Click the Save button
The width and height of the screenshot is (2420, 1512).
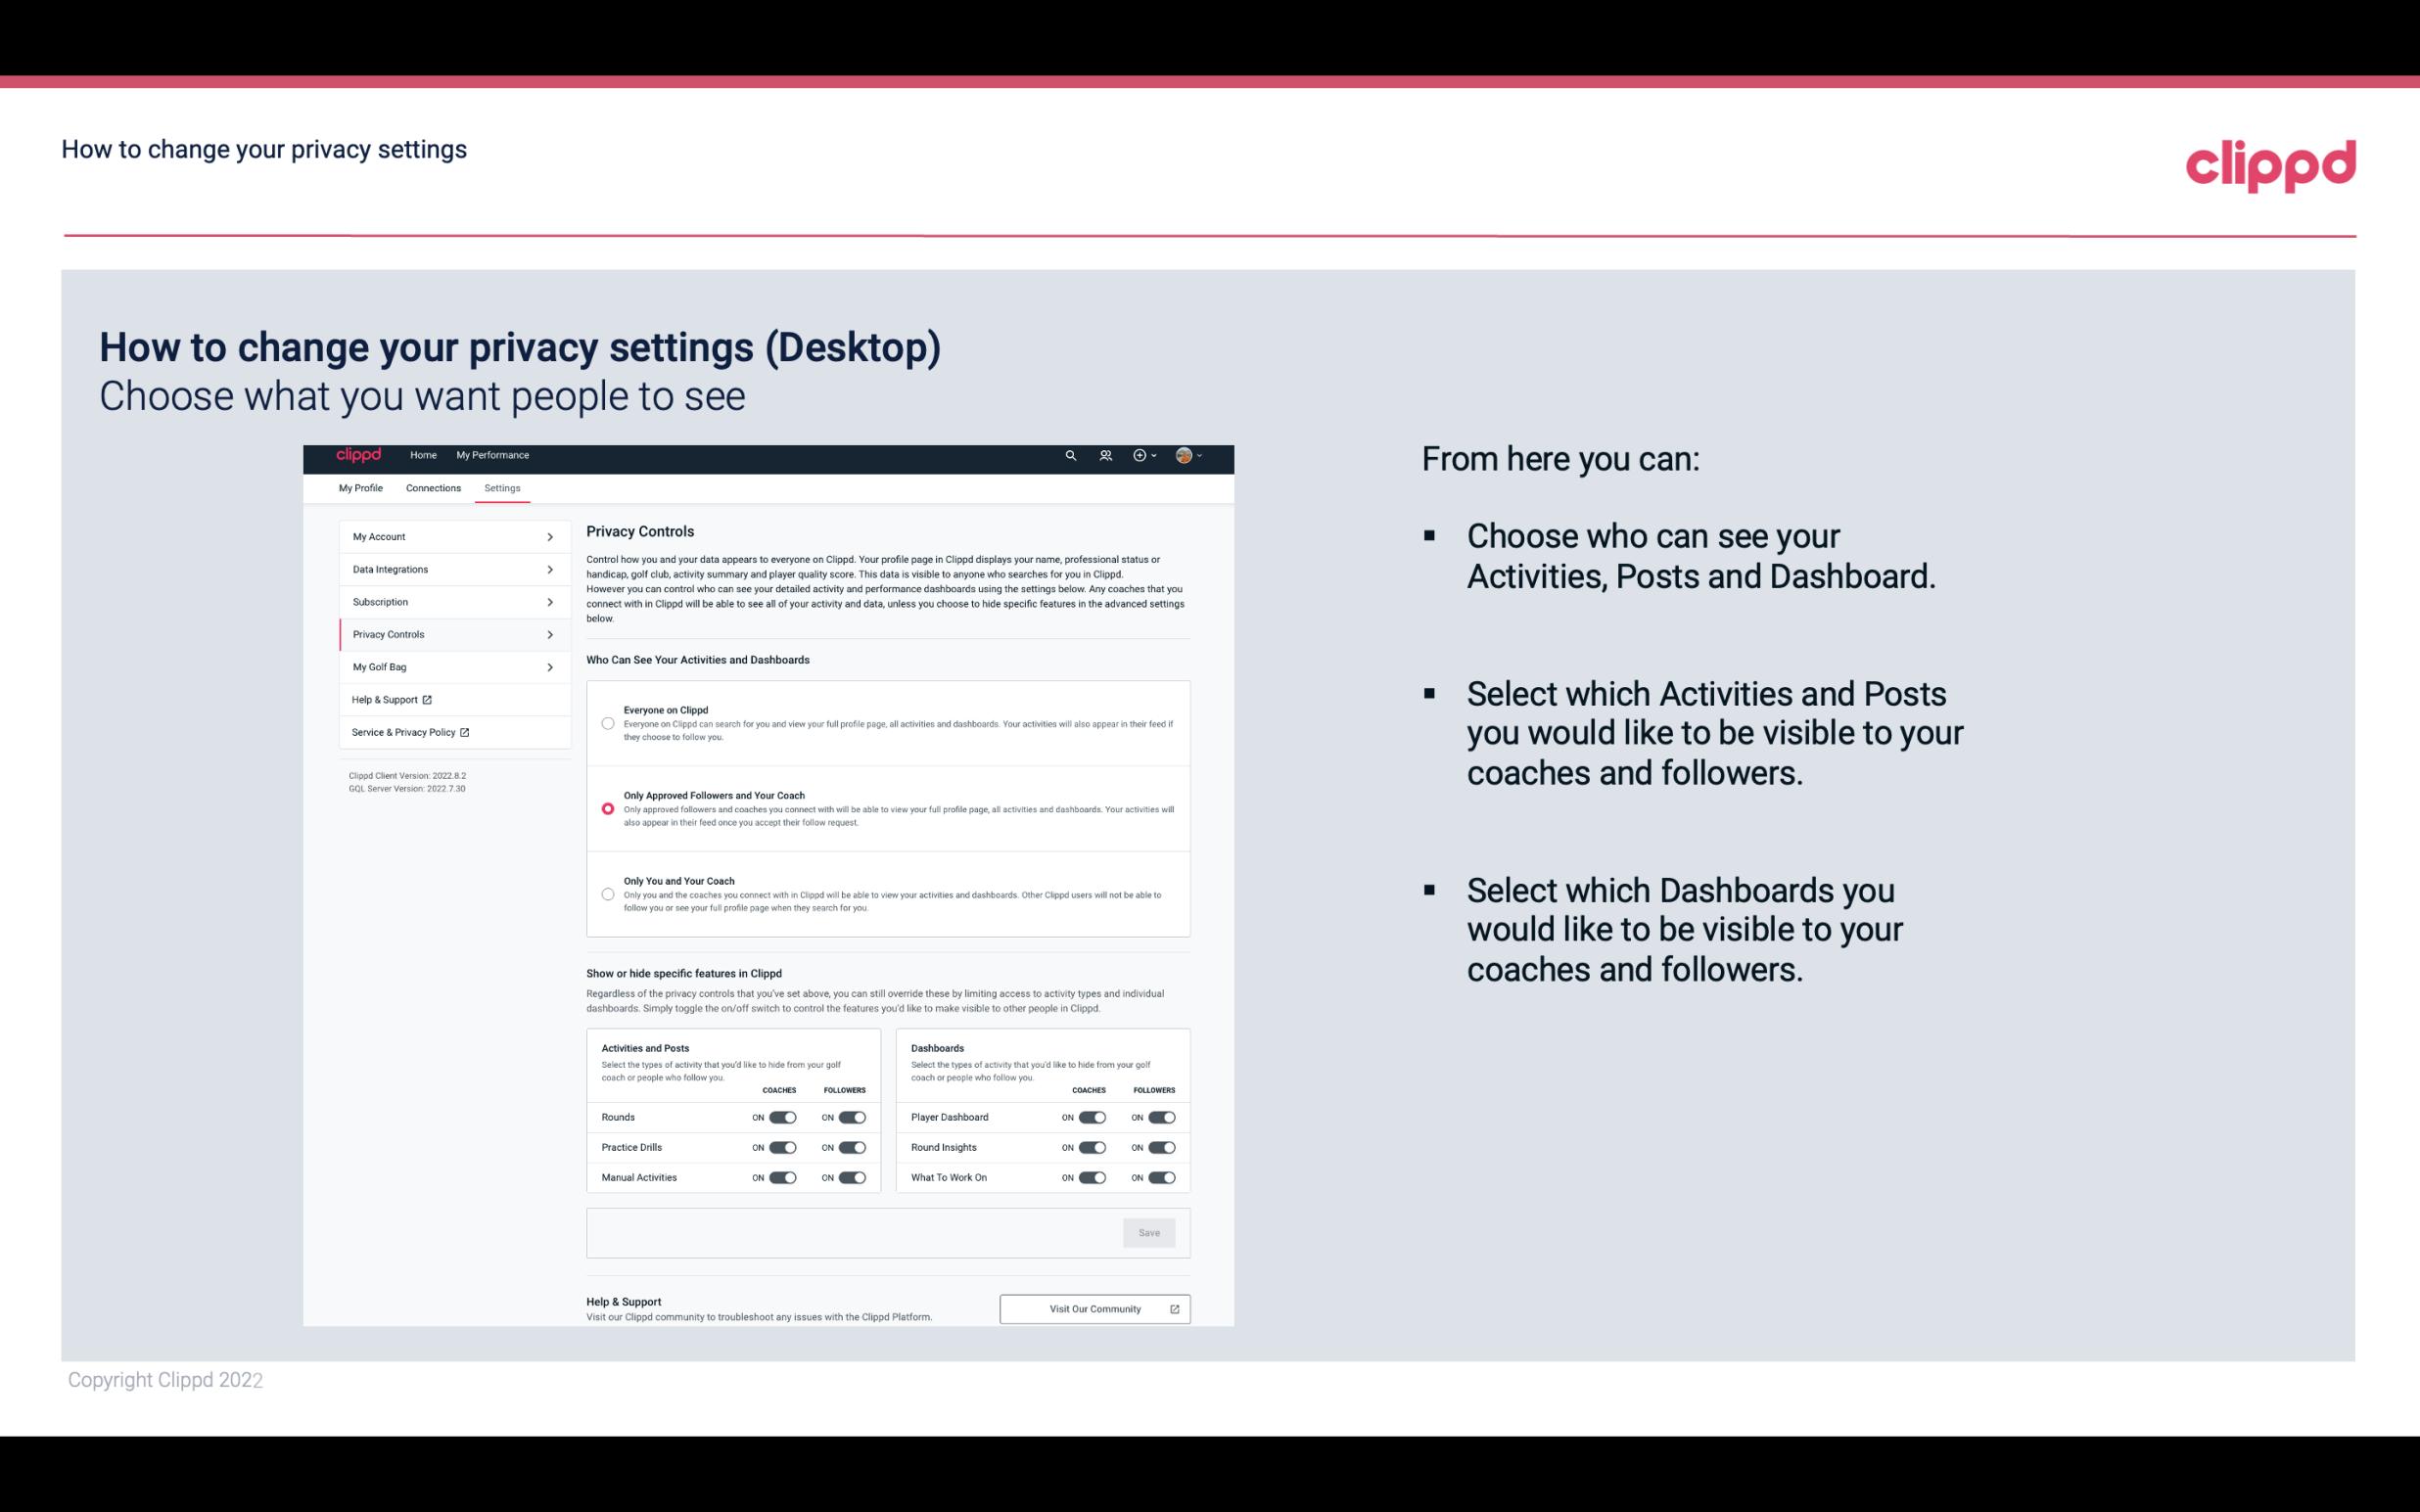tap(1150, 1231)
